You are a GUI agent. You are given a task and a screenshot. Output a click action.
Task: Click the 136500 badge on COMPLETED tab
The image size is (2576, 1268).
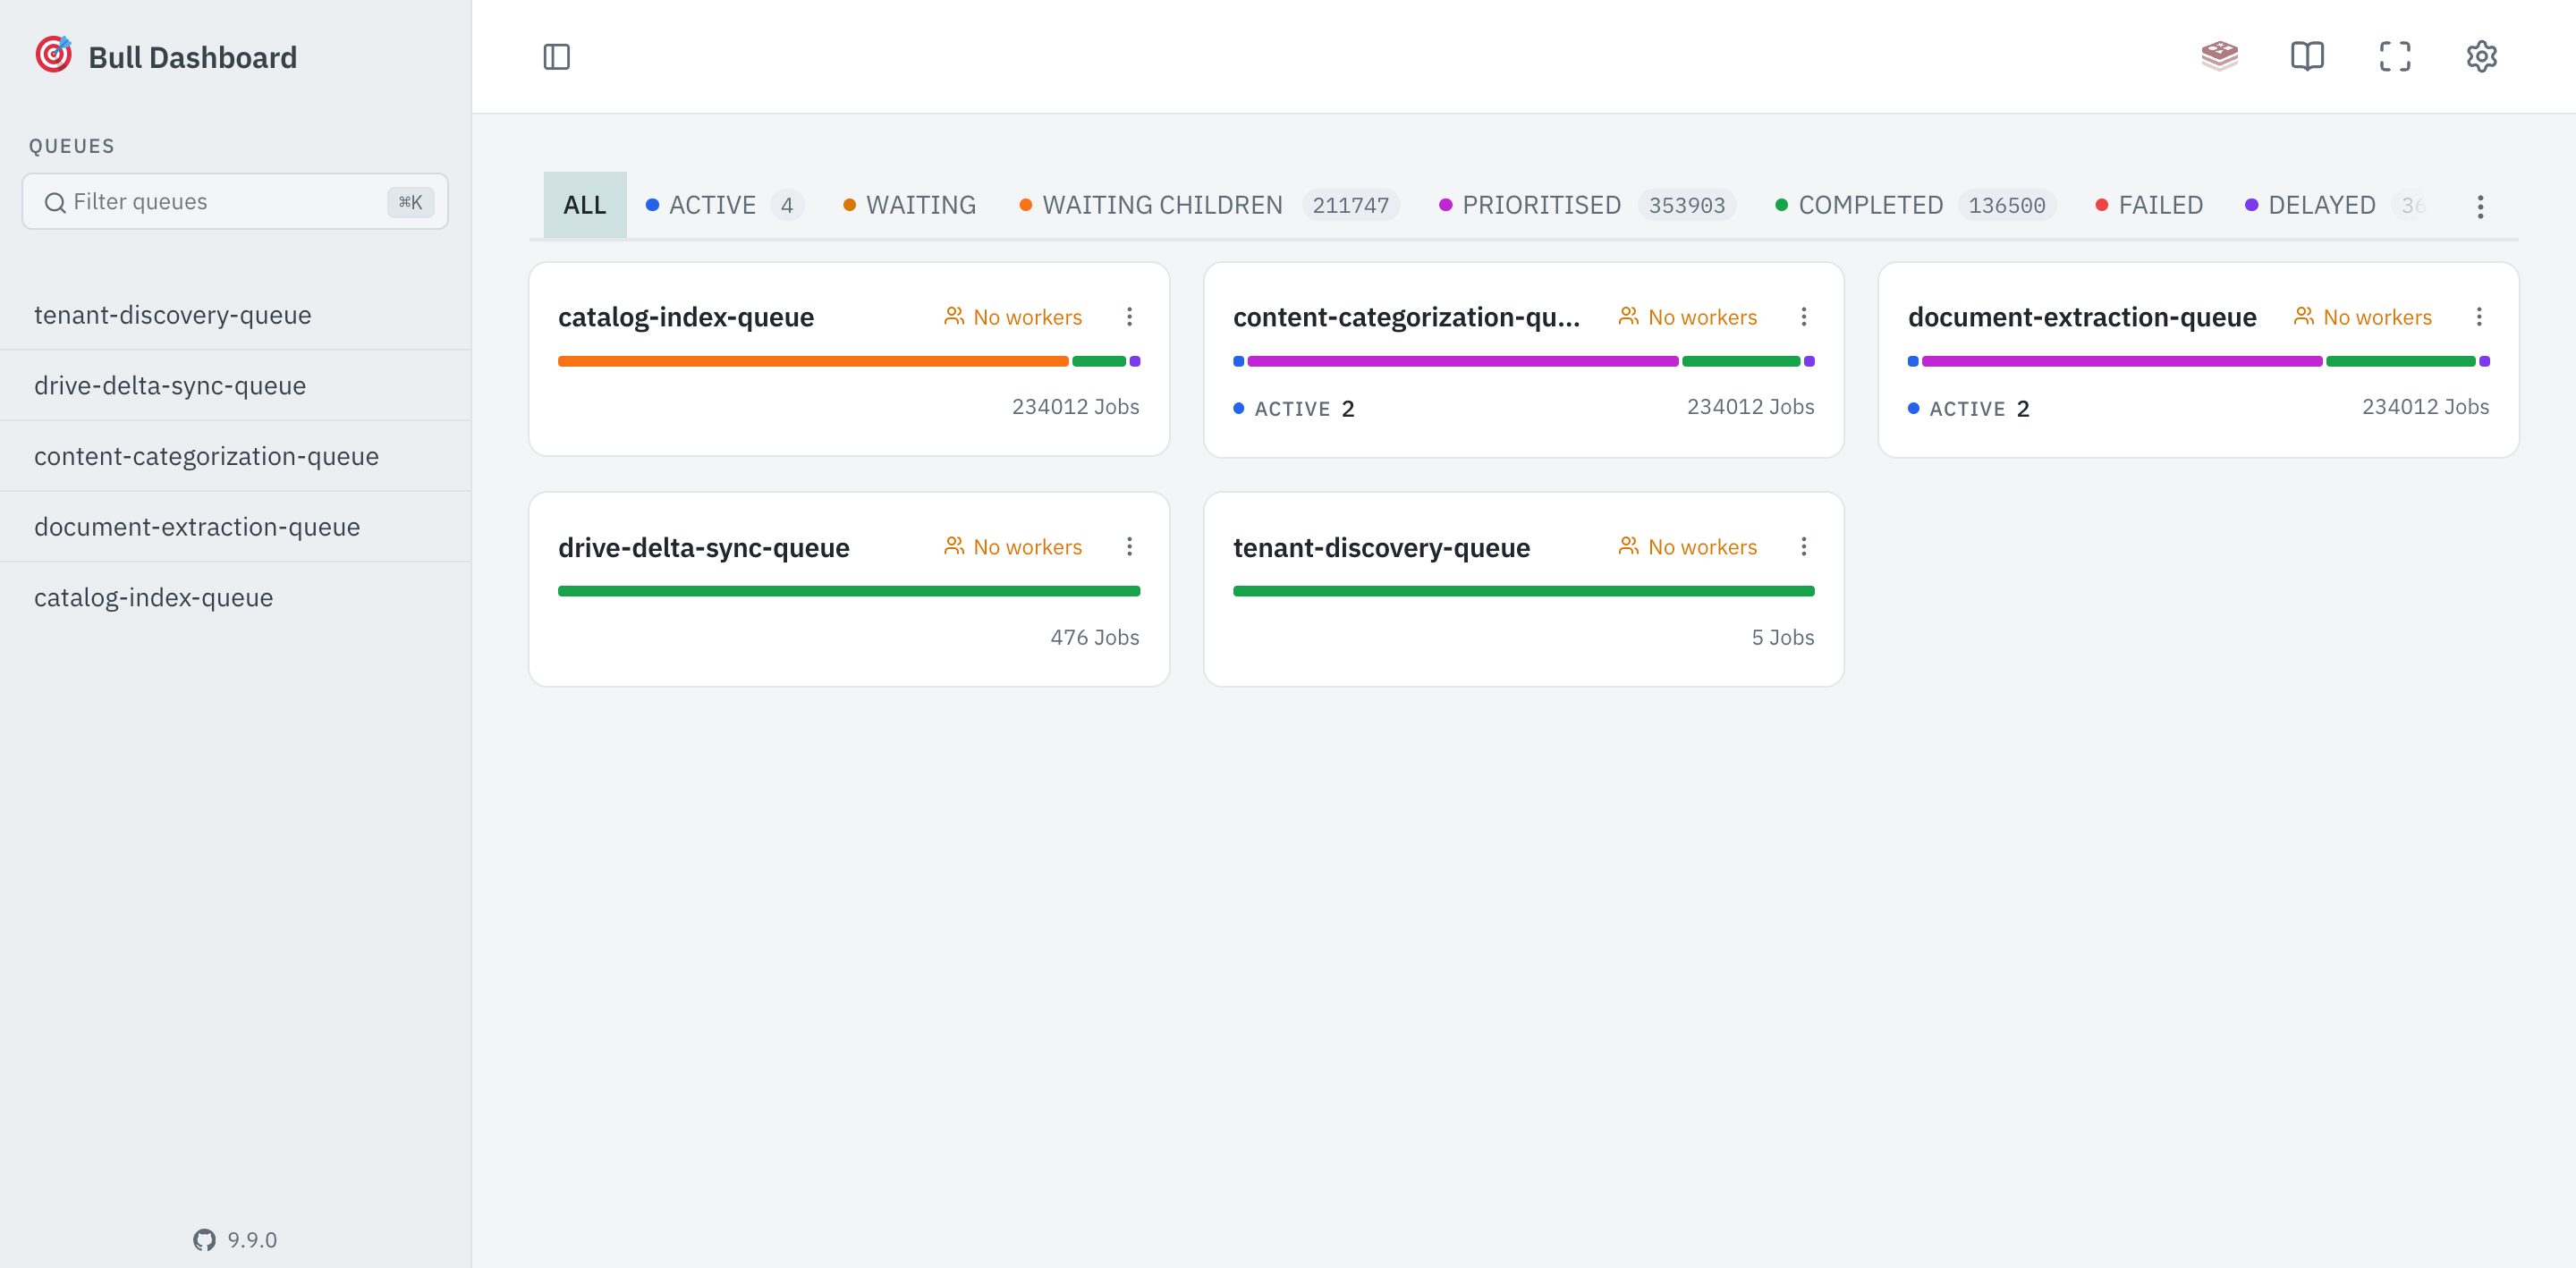coord(2006,205)
